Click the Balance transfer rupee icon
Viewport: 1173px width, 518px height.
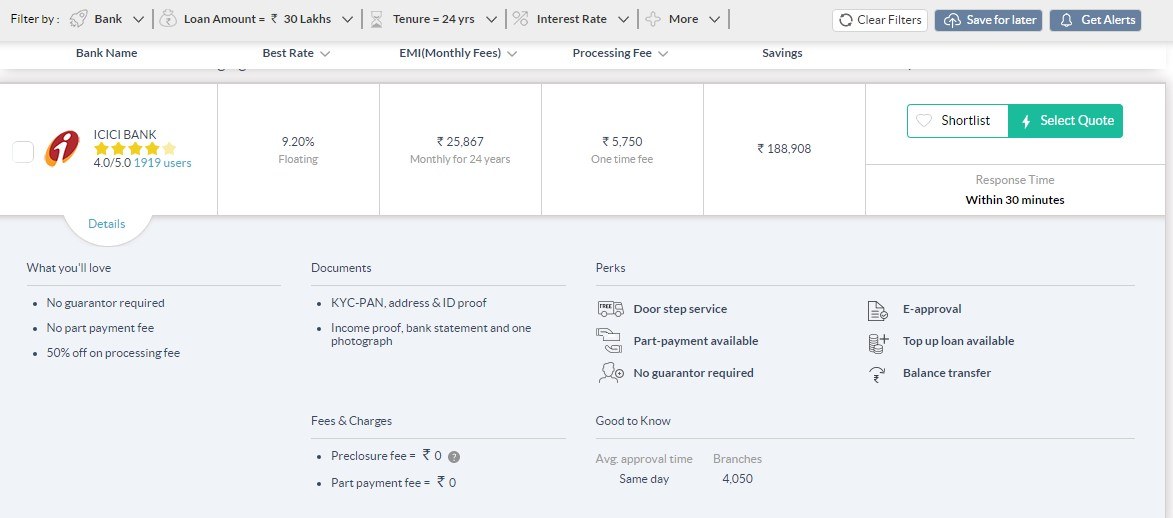[x=878, y=374]
